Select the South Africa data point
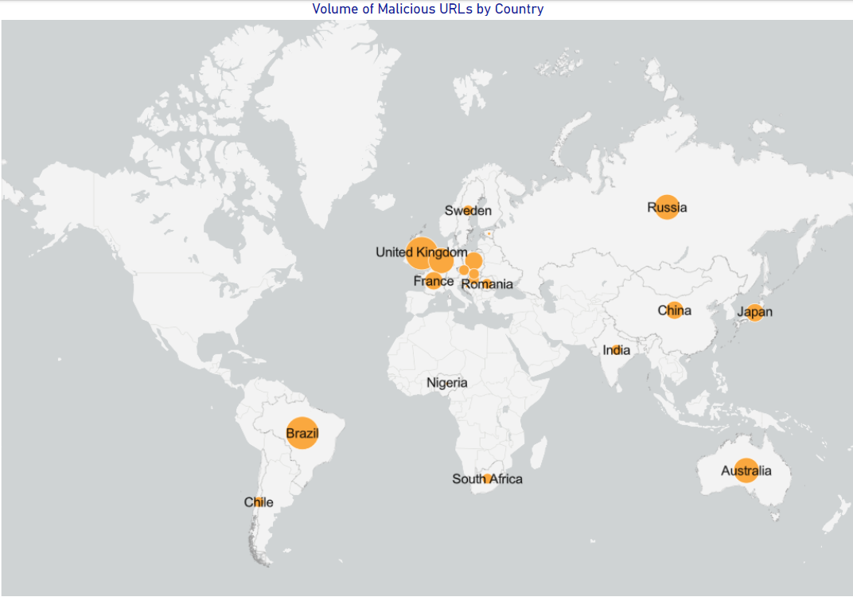853x597 pixels. [488, 479]
